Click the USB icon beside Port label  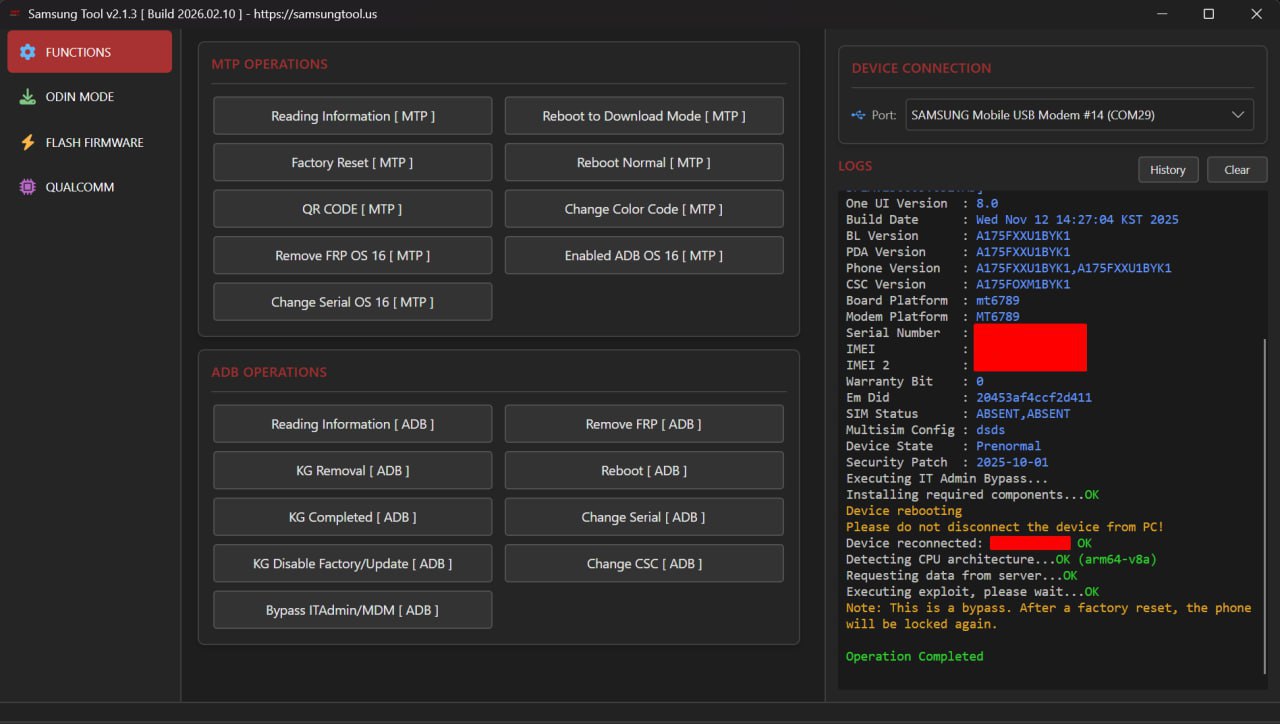click(858, 115)
